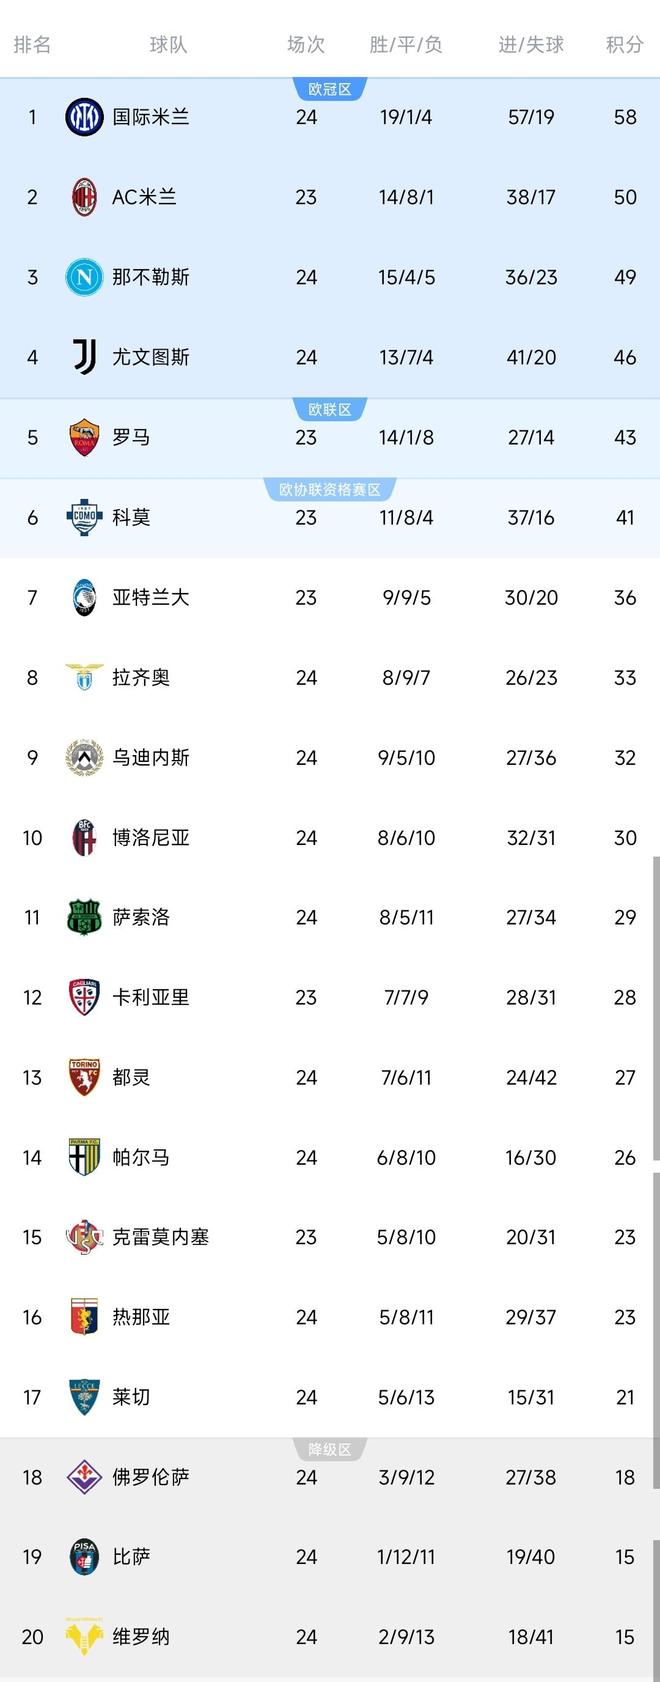Click the Udinese black-white badge
Viewport: 660px width, 1682px height.
(x=84, y=757)
